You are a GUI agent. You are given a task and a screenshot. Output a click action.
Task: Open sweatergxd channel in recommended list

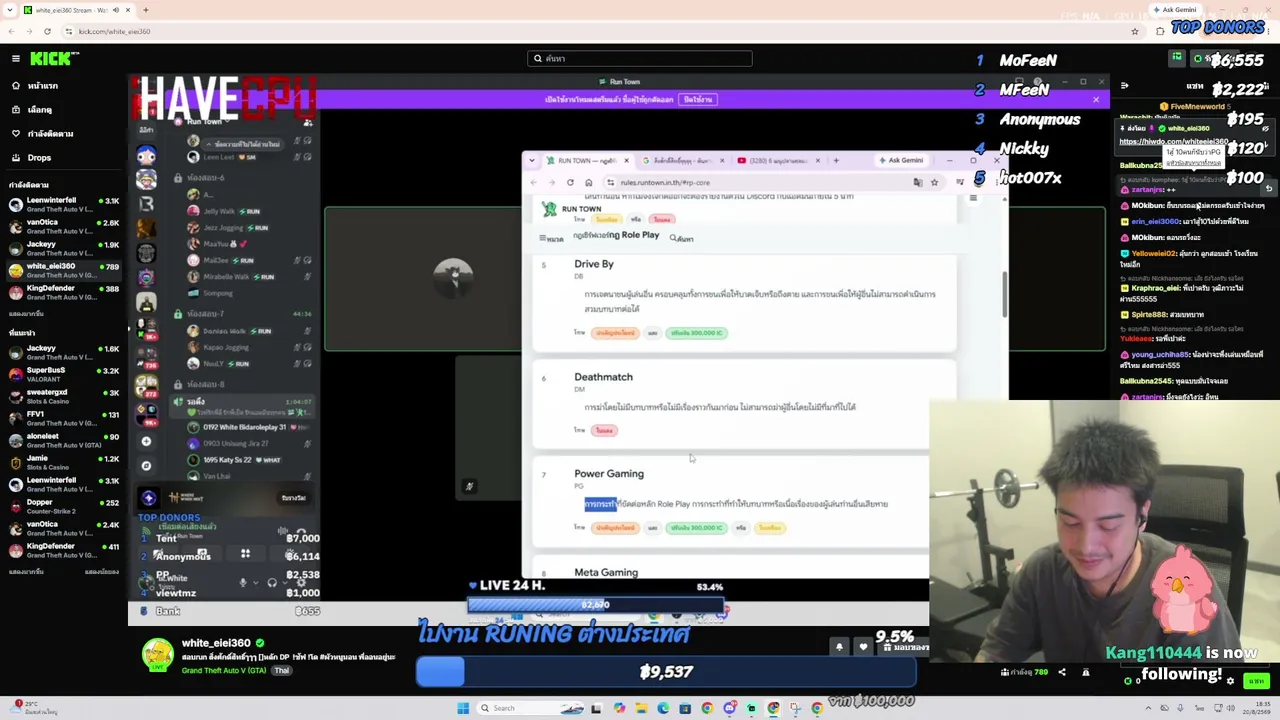click(62, 397)
